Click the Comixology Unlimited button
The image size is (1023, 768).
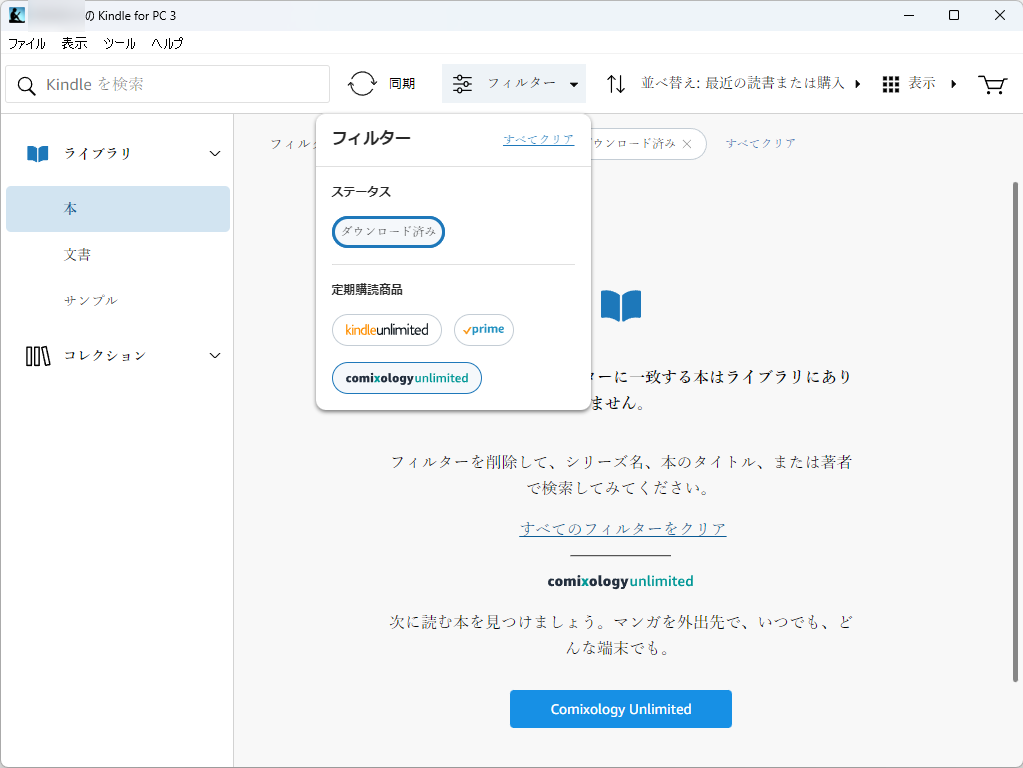(x=620, y=708)
